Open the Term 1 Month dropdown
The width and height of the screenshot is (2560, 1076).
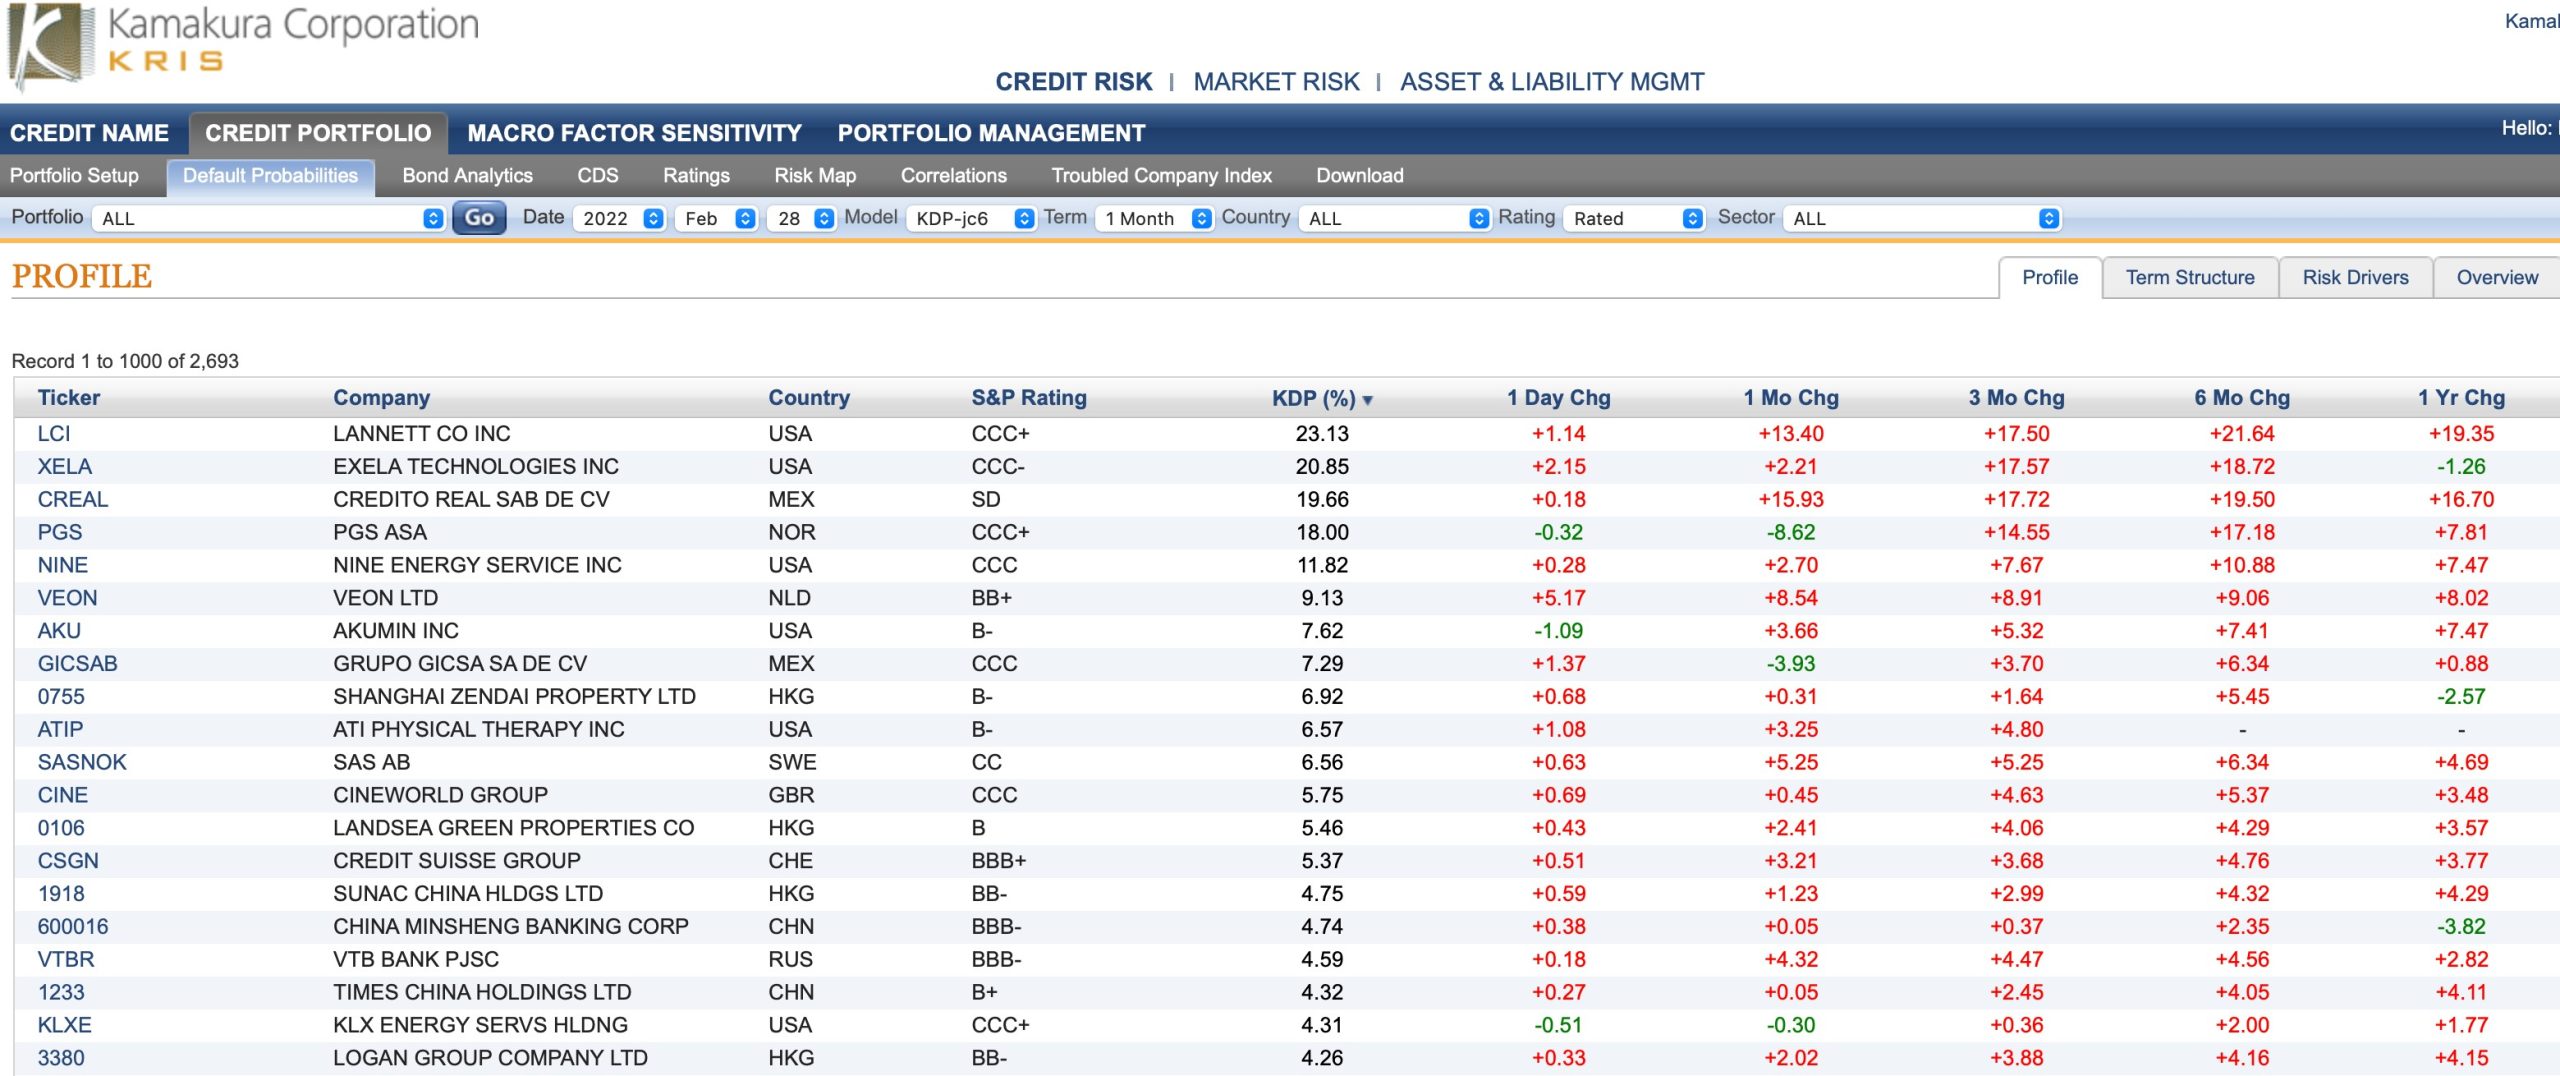click(1154, 218)
